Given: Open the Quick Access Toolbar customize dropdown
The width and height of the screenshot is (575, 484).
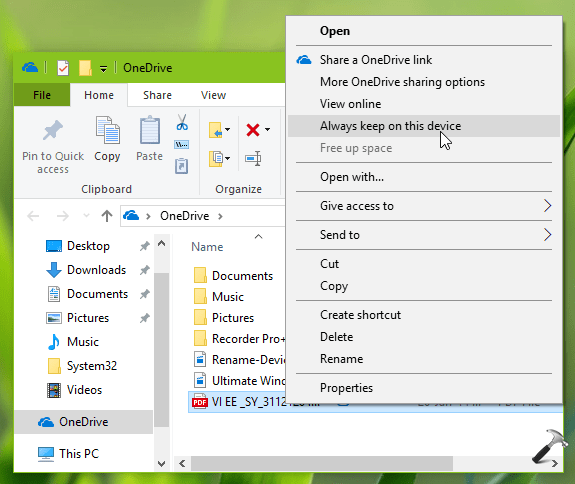Looking at the screenshot, I should pos(104,69).
